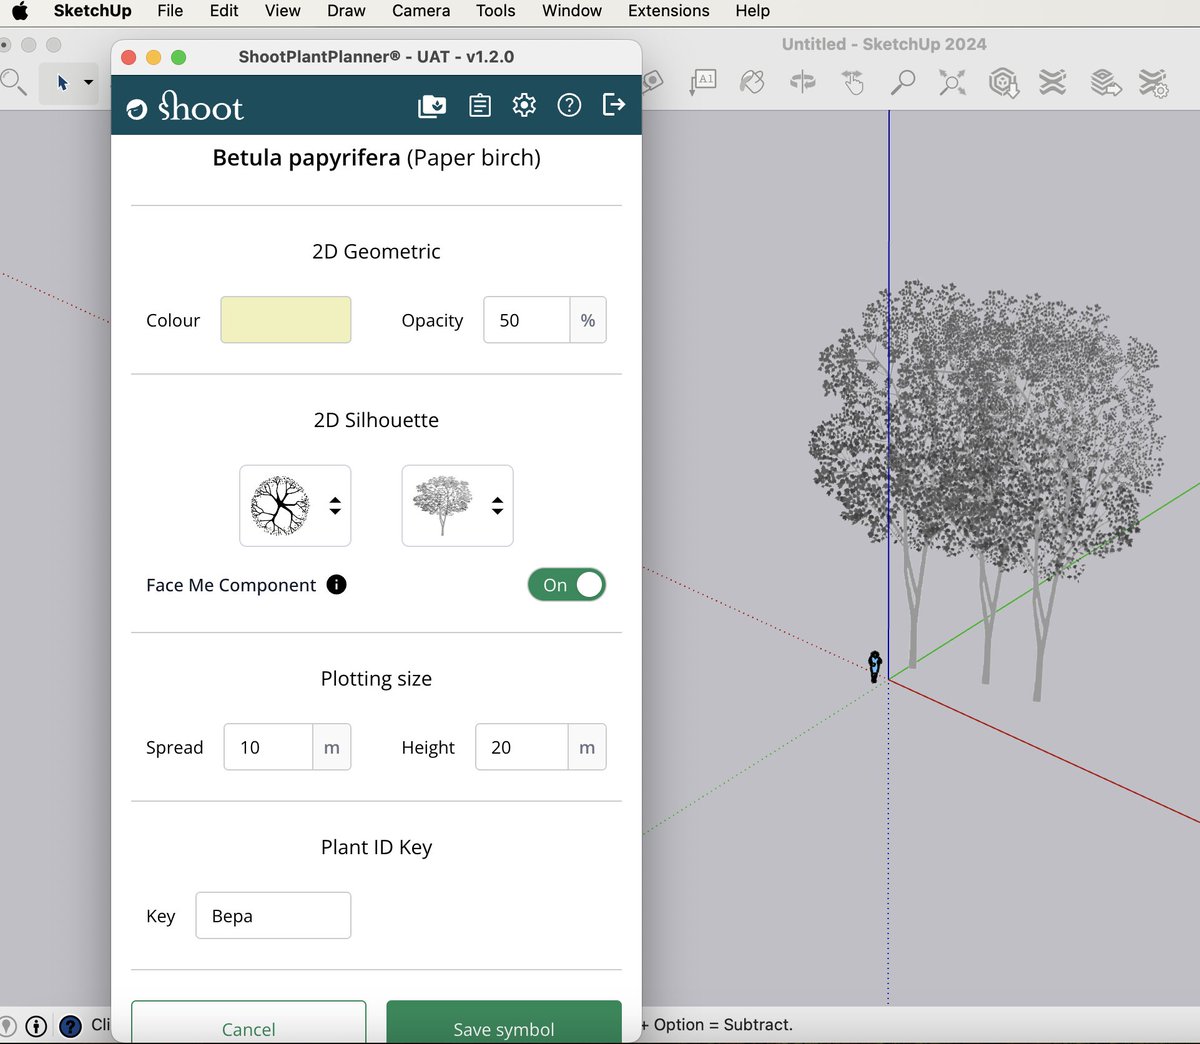Image resolution: width=1200 pixels, height=1044 pixels.
Task: Open the left 2D Silhouette symbol dropdown
Action: point(337,505)
